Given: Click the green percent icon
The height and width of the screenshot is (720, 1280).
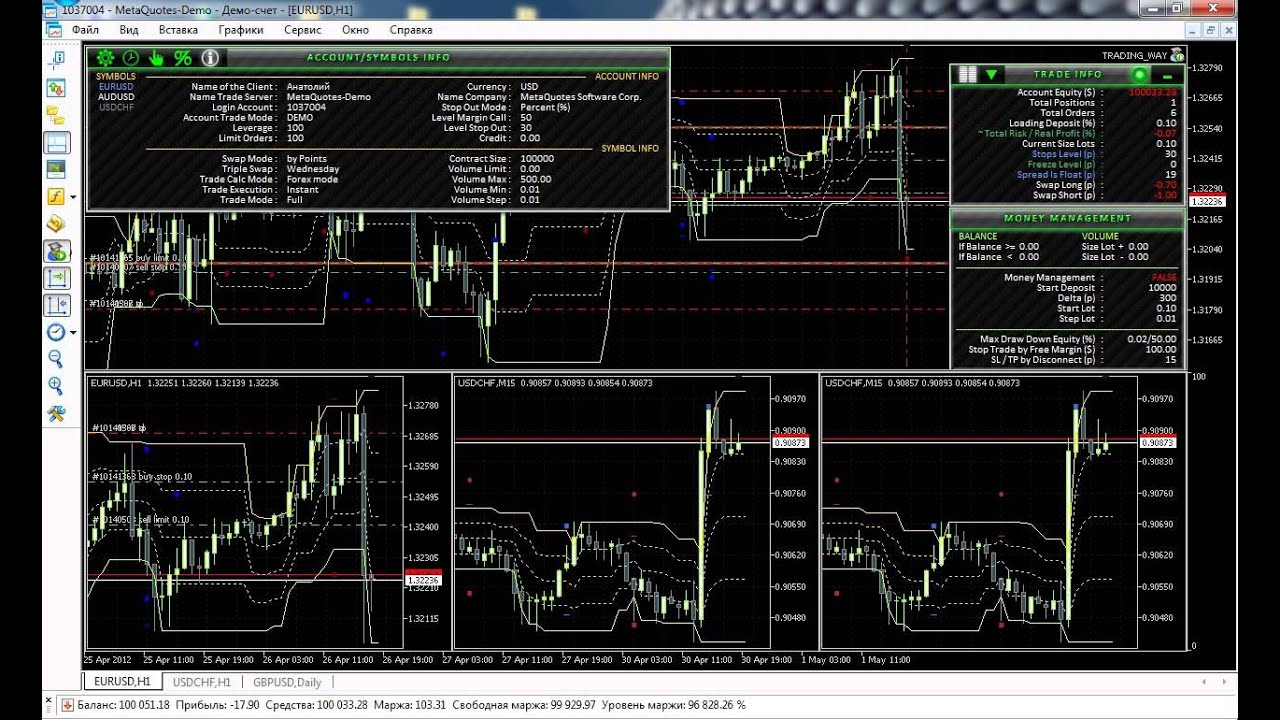Looking at the screenshot, I should pyautogui.click(x=182, y=58).
